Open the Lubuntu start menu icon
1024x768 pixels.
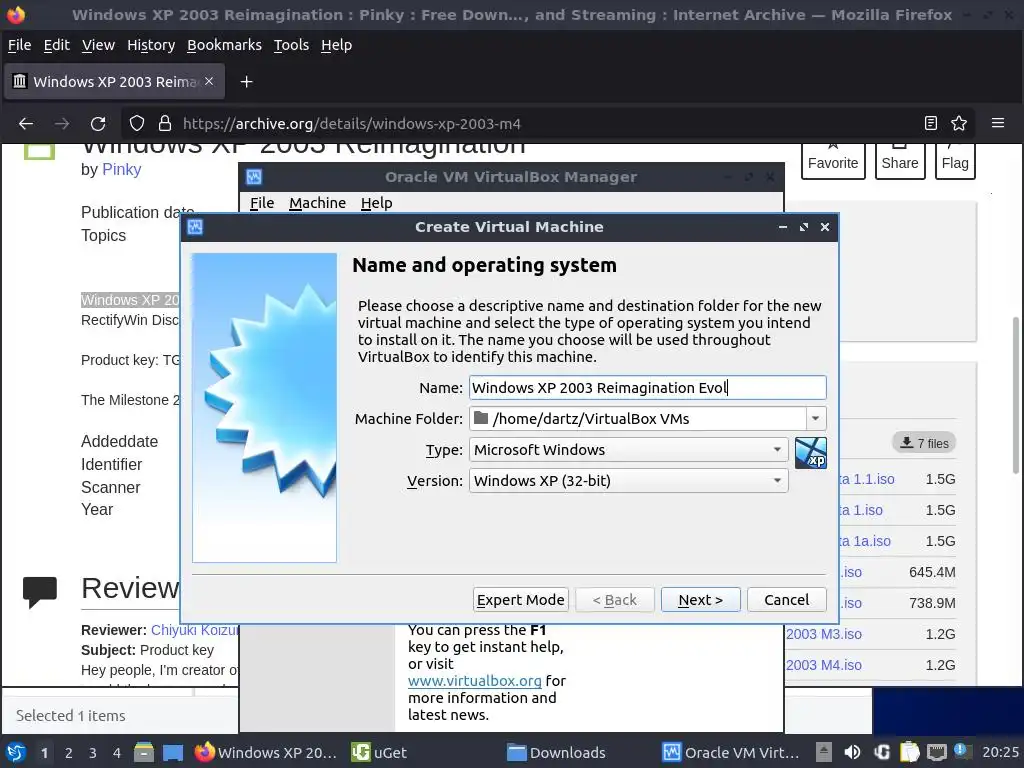click(16, 752)
